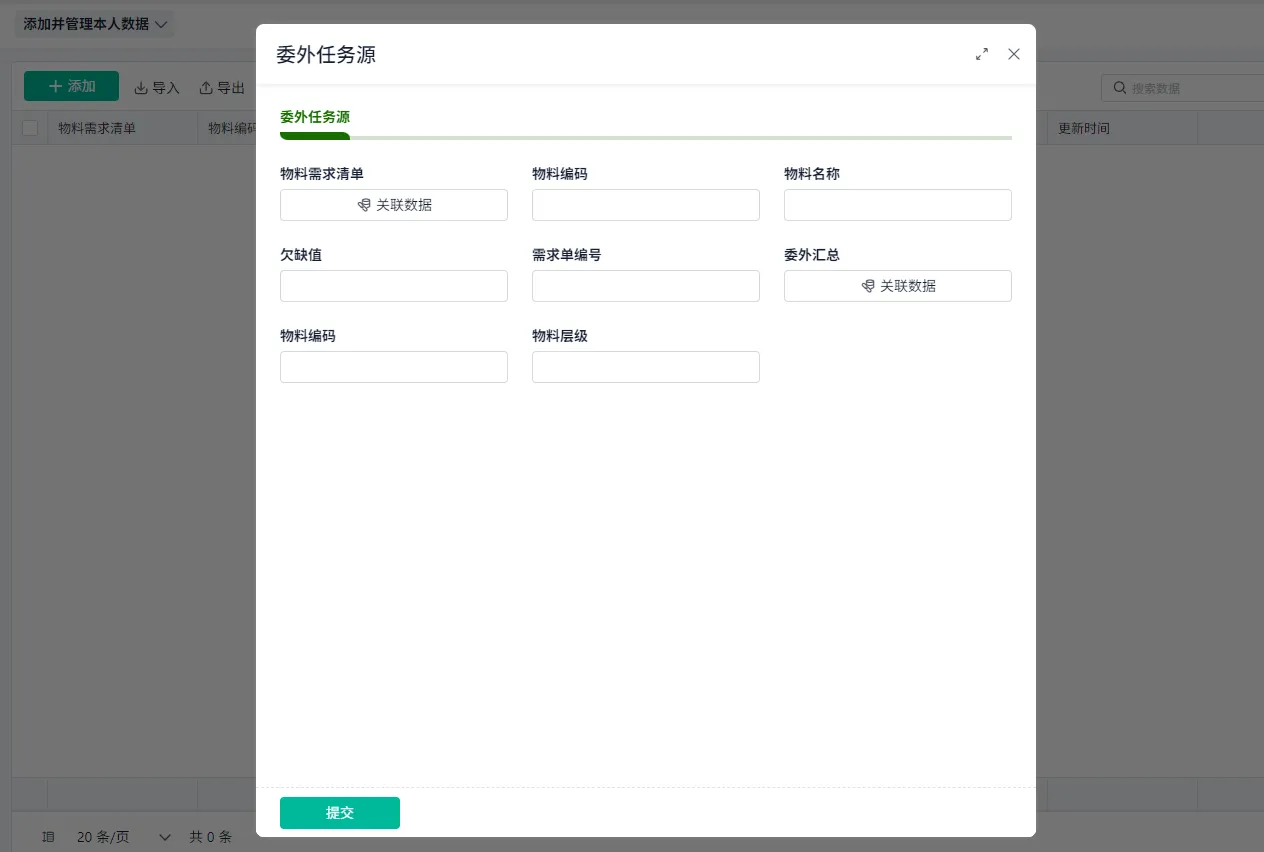Expand the dialog to fullscreen

(x=982, y=54)
